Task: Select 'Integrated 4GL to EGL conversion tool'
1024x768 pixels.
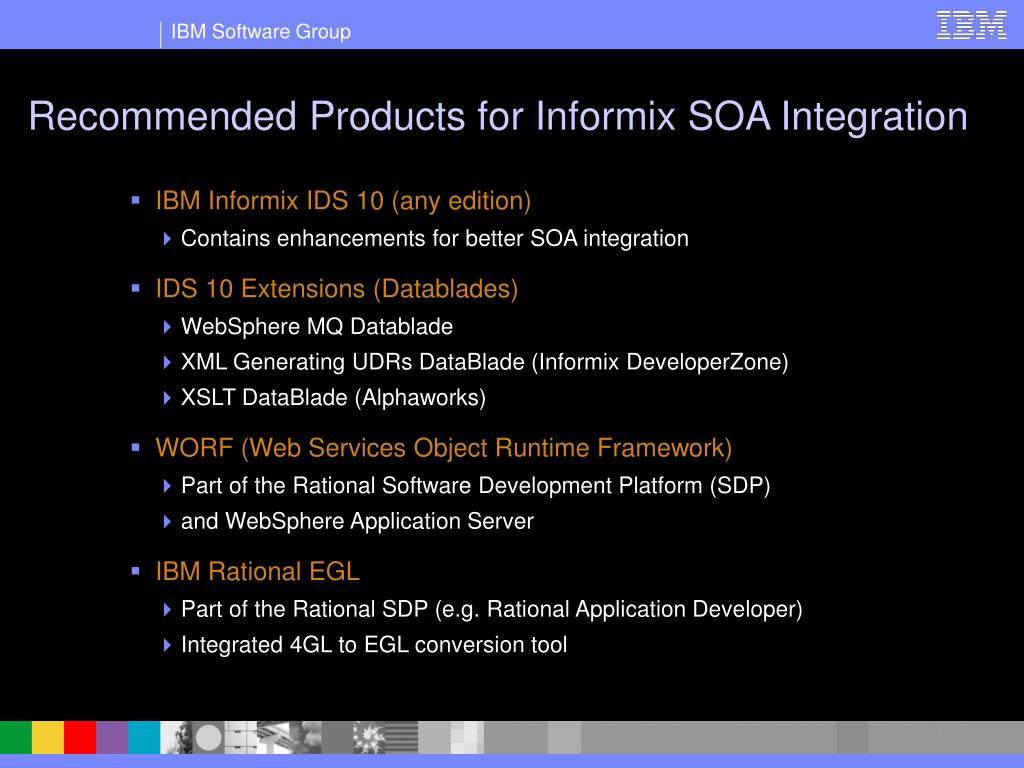Action: pos(374,645)
